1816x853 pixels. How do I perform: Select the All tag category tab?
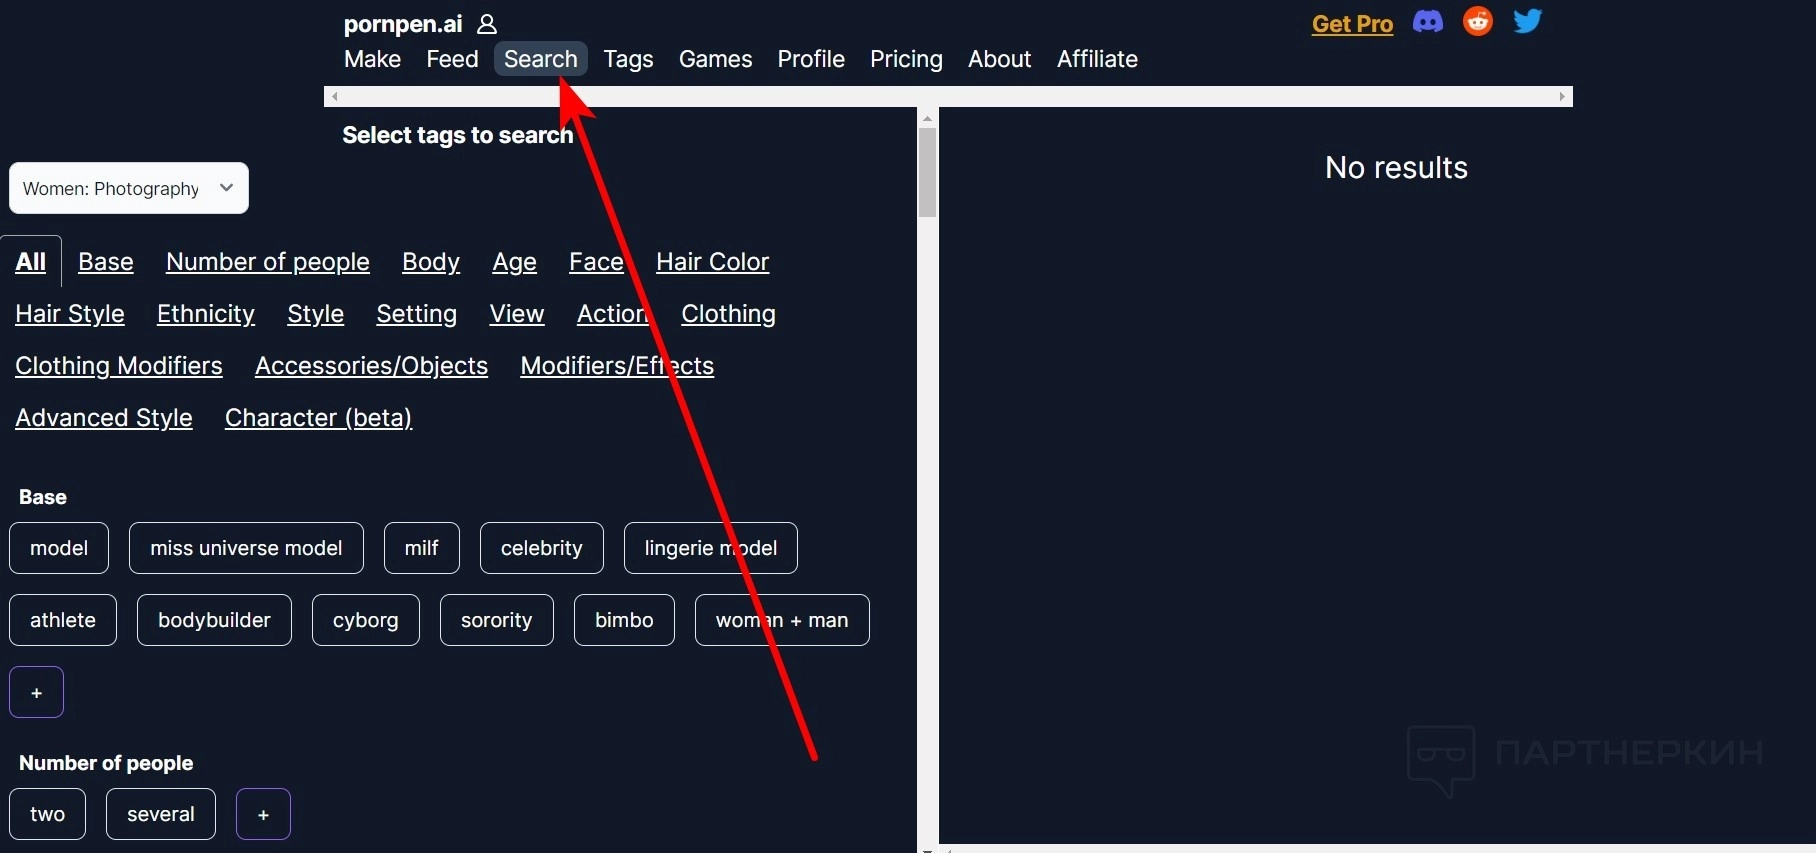31,262
